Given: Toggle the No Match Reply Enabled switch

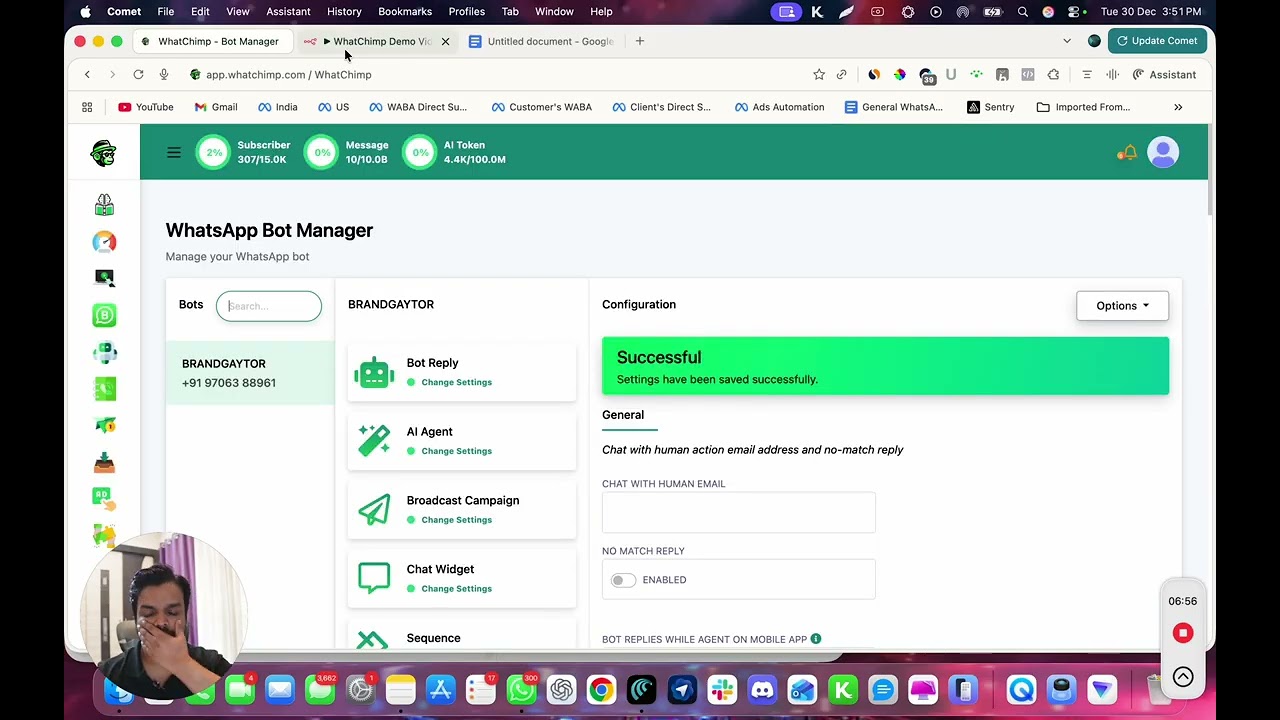Looking at the screenshot, I should 623,580.
